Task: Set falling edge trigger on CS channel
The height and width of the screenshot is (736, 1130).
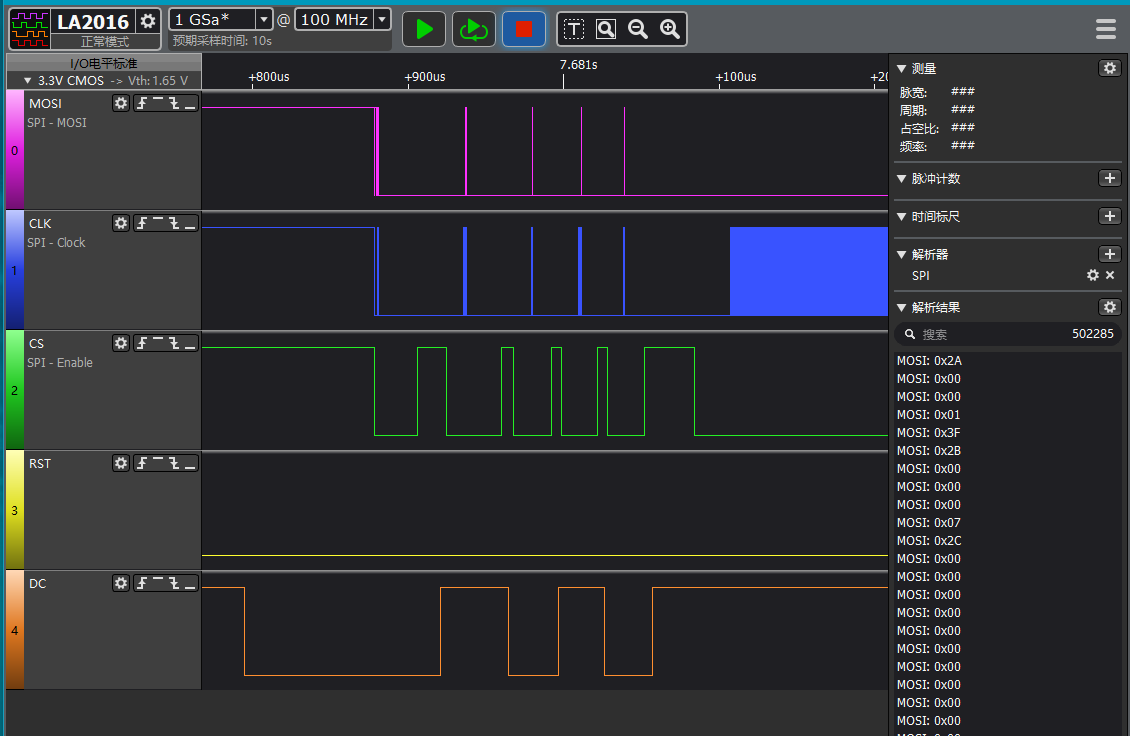Action: (x=174, y=343)
